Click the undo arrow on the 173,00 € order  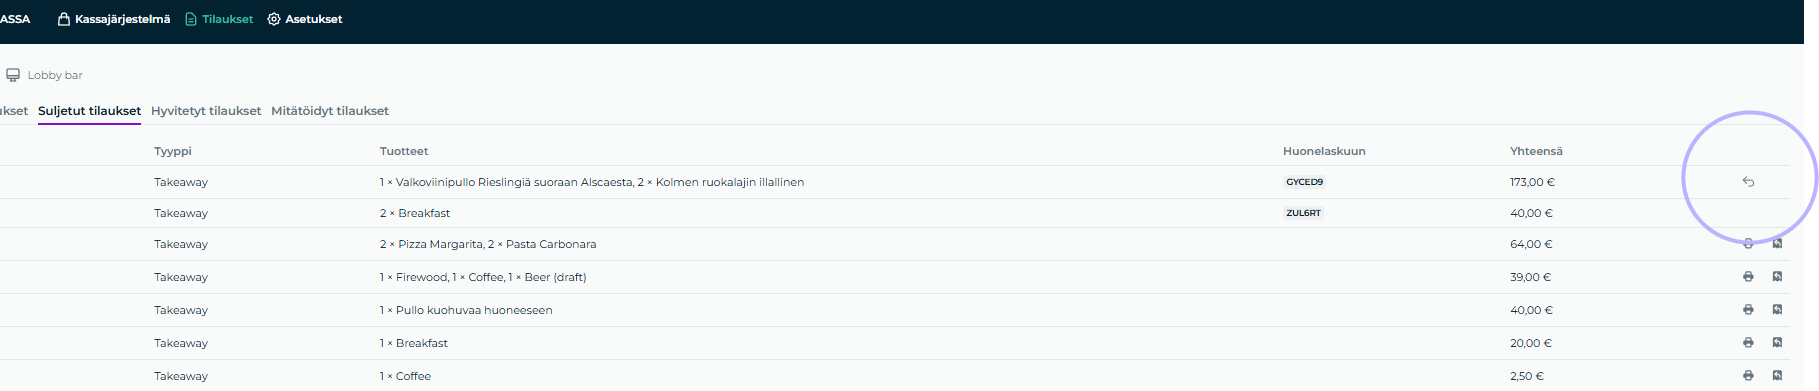[1748, 182]
